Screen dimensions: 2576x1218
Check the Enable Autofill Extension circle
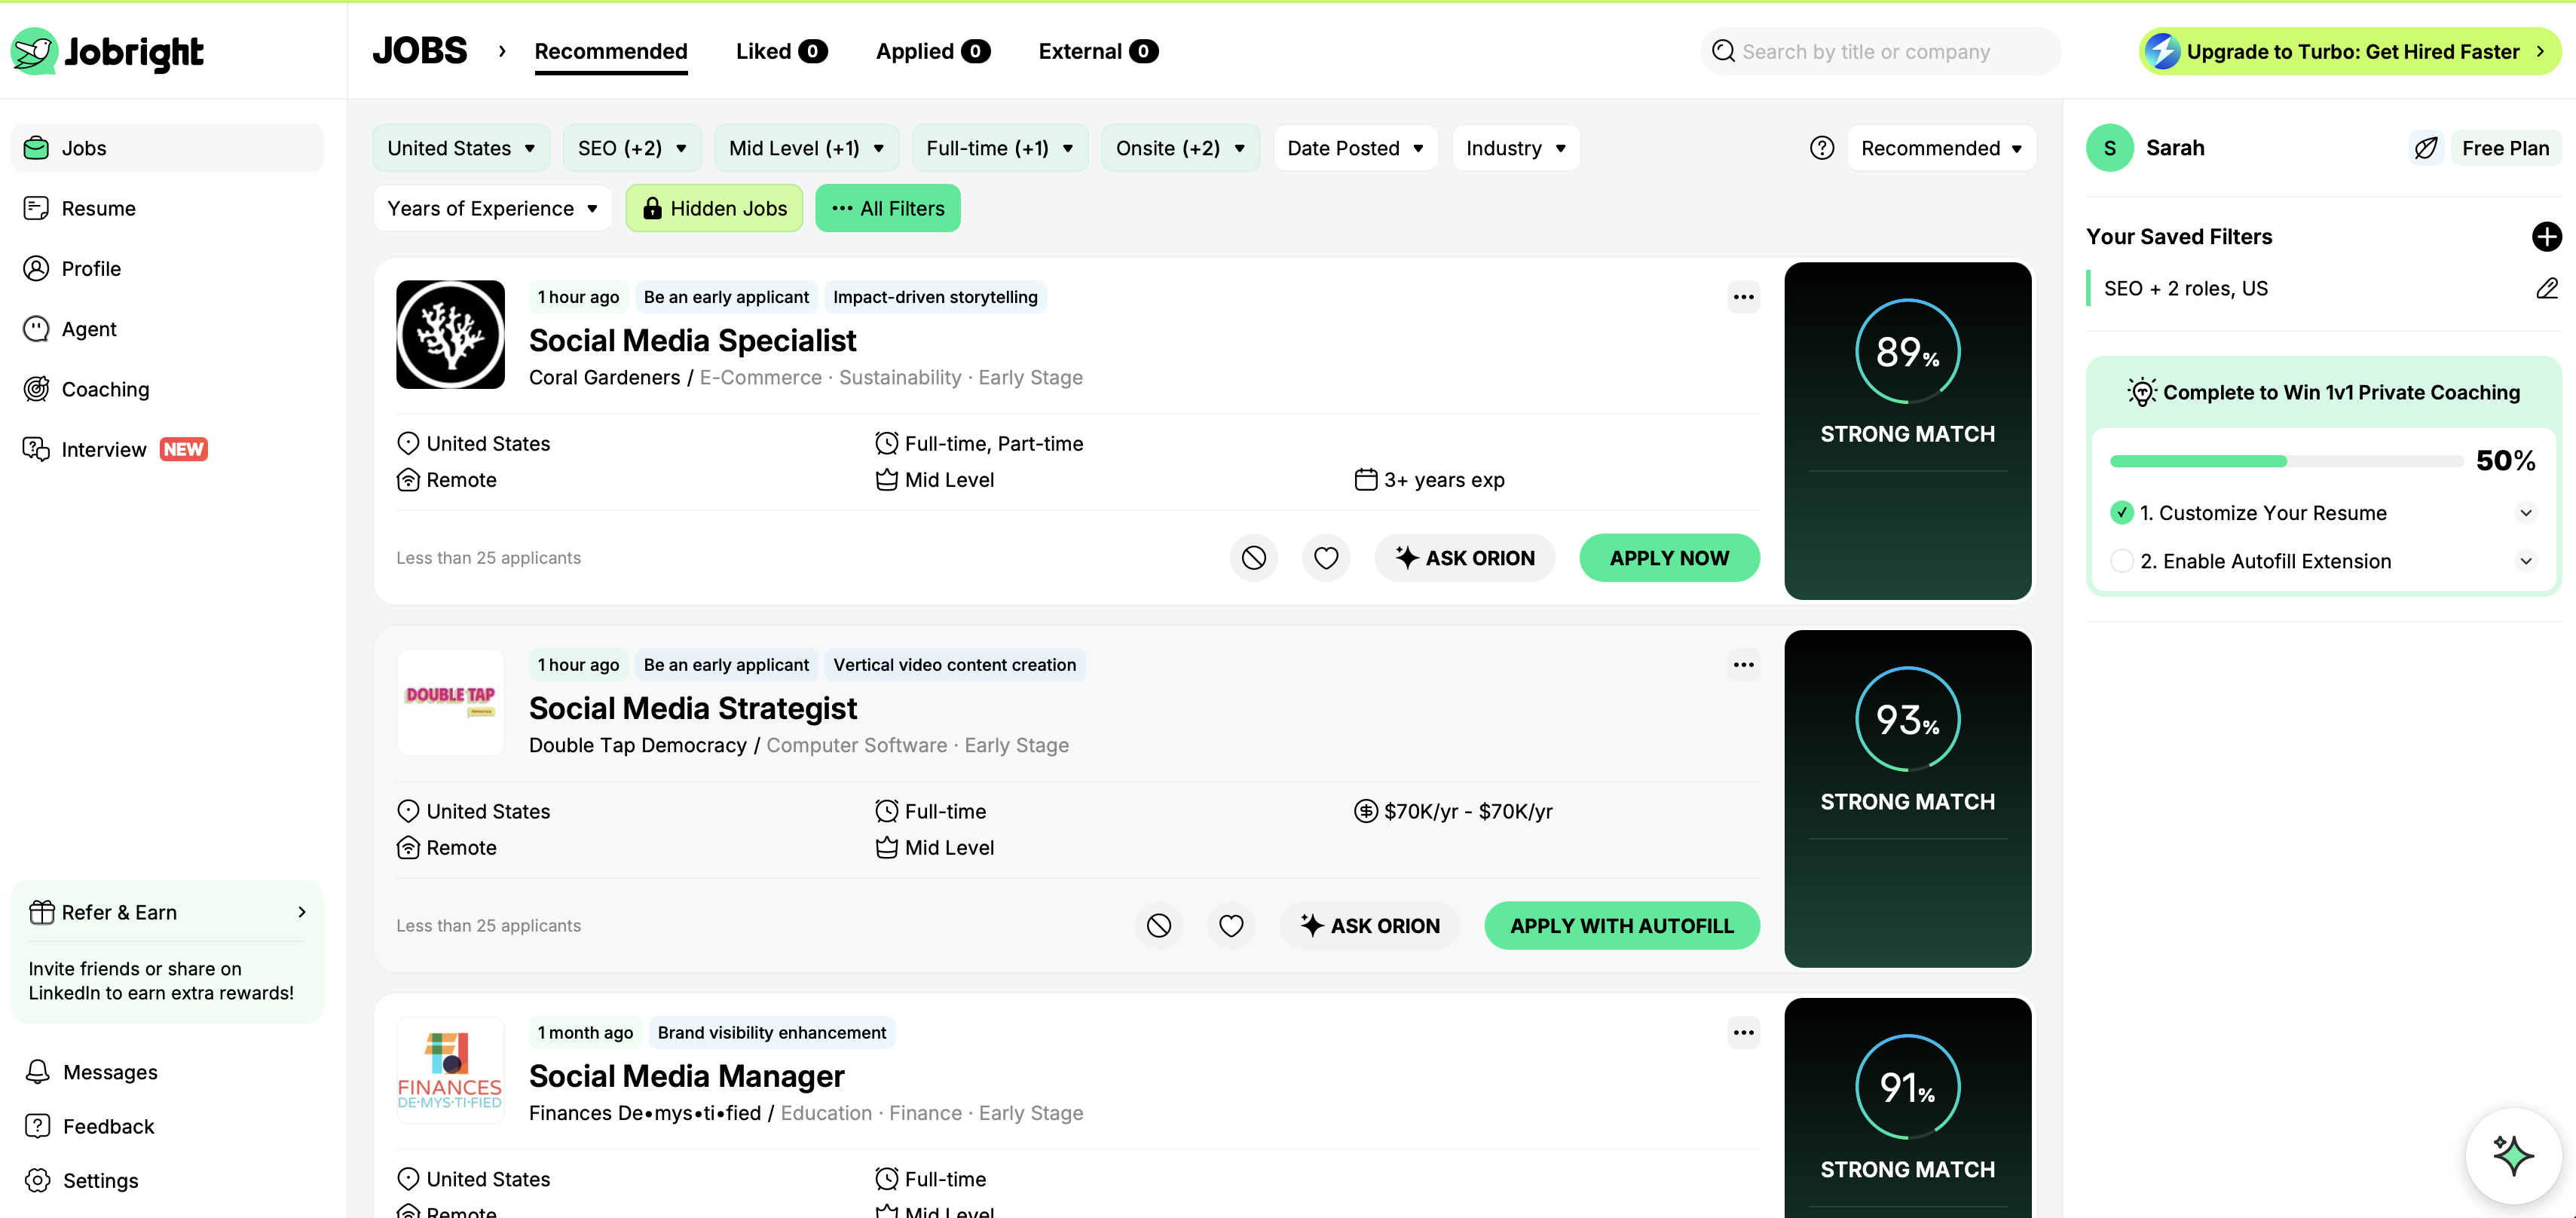(x=2121, y=561)
